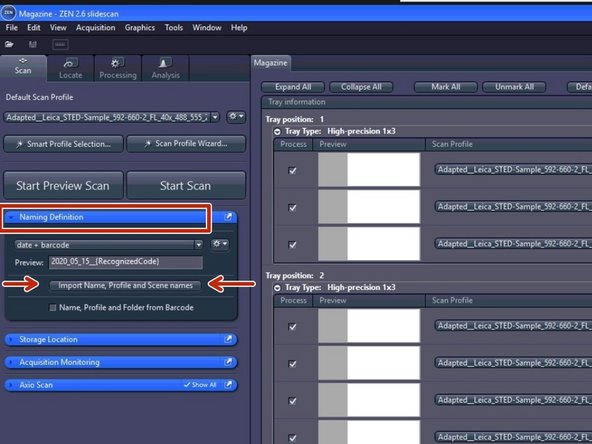Uncheck Process for second slide of tray 1
The height and width of the screenshot is (444, 592).
point(292,207)
